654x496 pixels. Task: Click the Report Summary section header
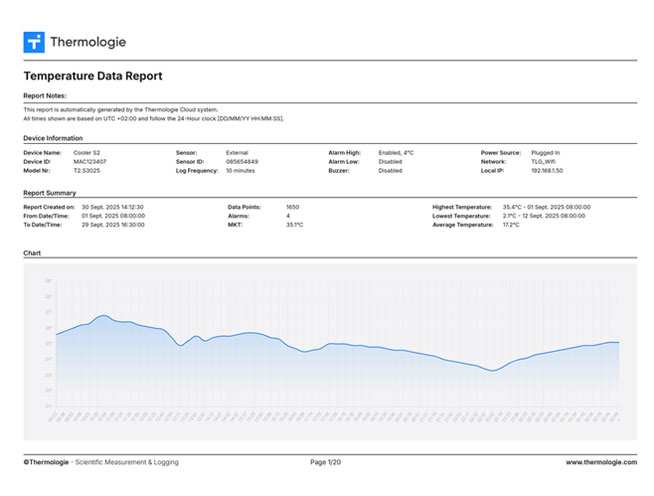50,192
